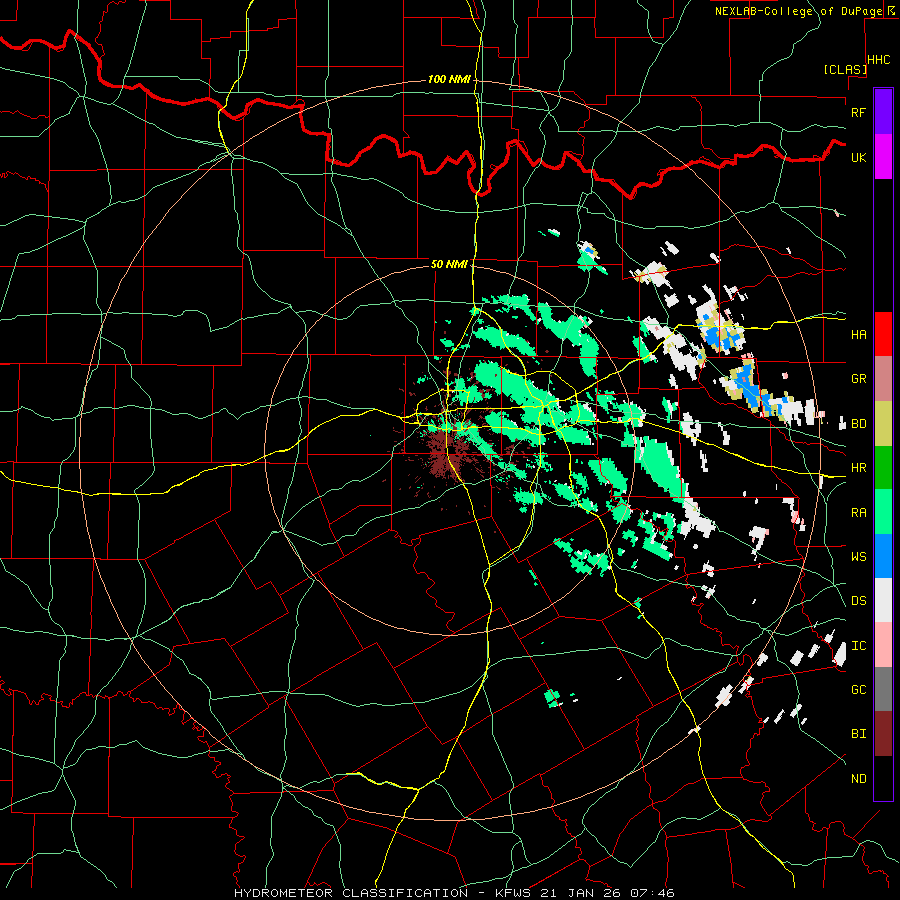Click the red HA legend swatch

883,334
